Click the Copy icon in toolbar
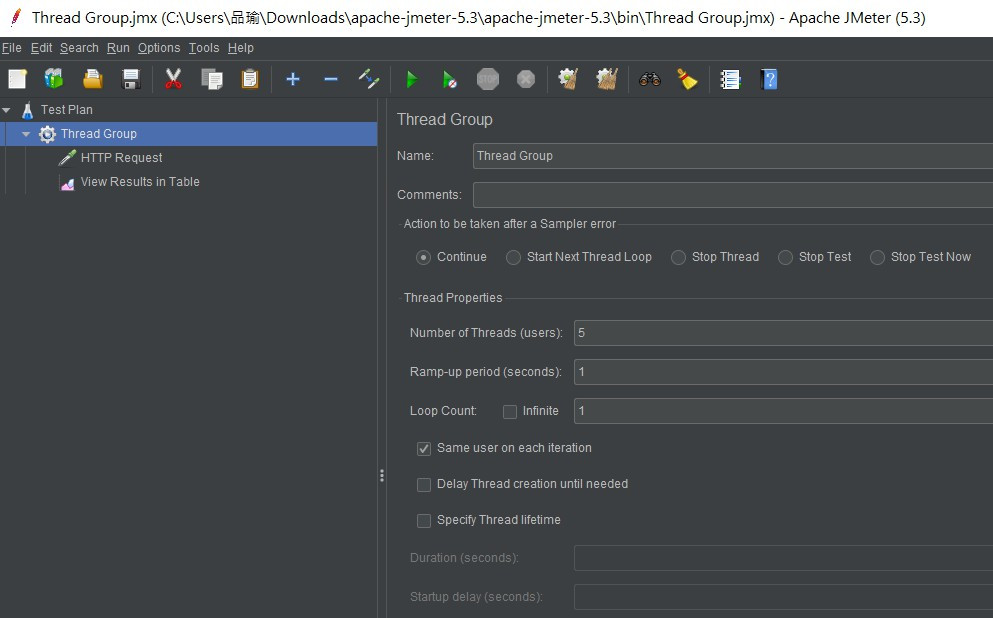 [x=212, y=79]
